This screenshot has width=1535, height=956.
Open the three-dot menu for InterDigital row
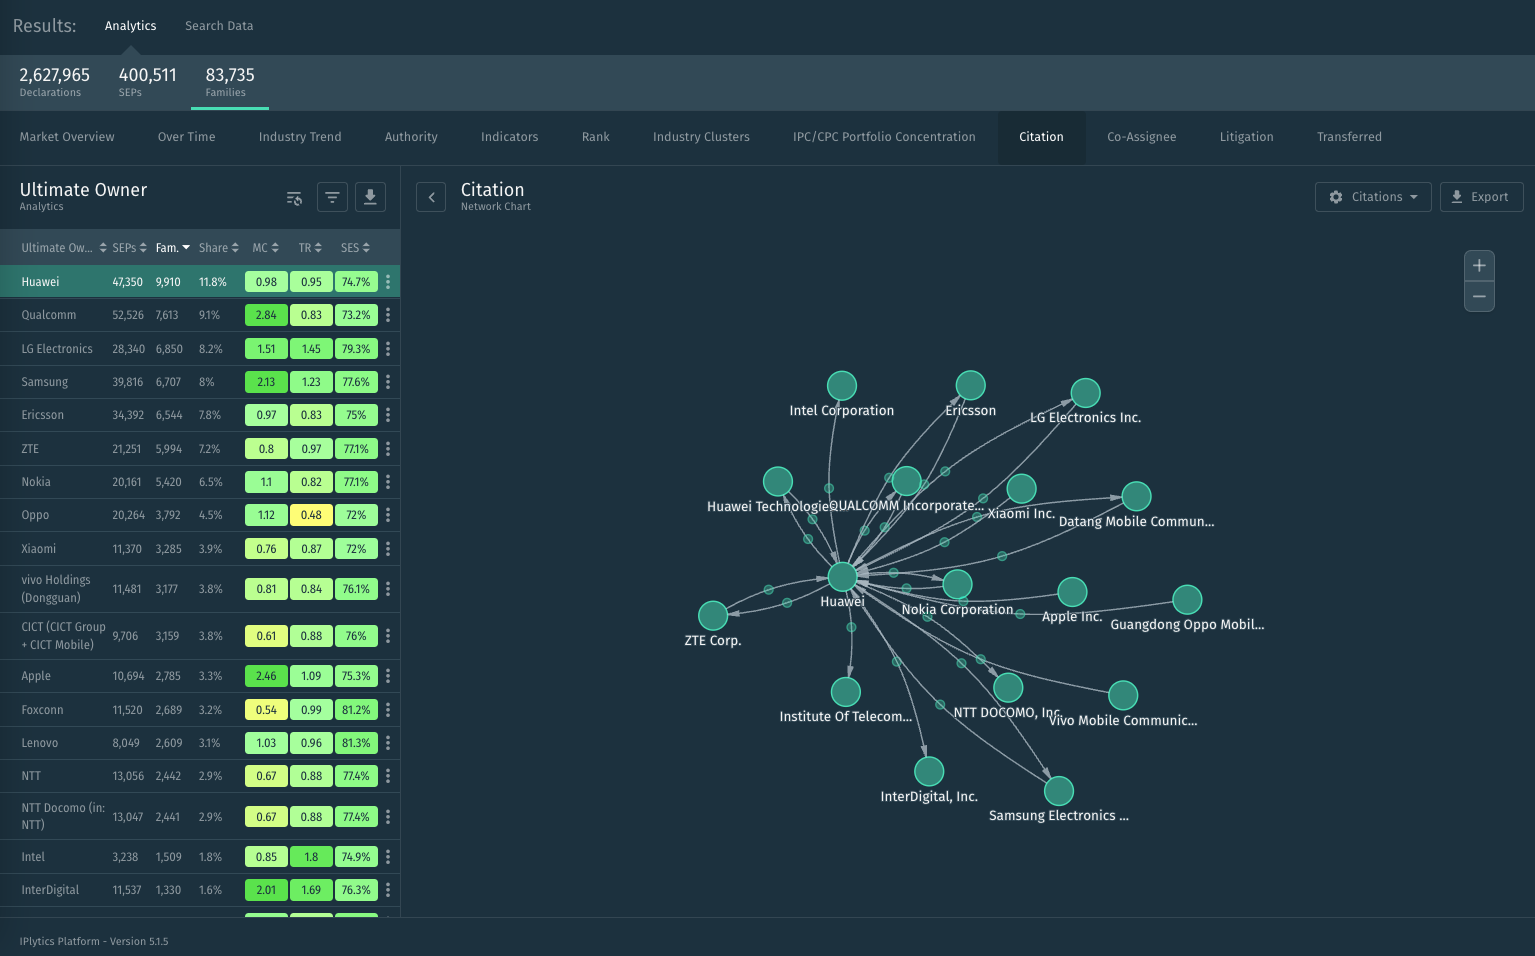(x=388, y=890)
